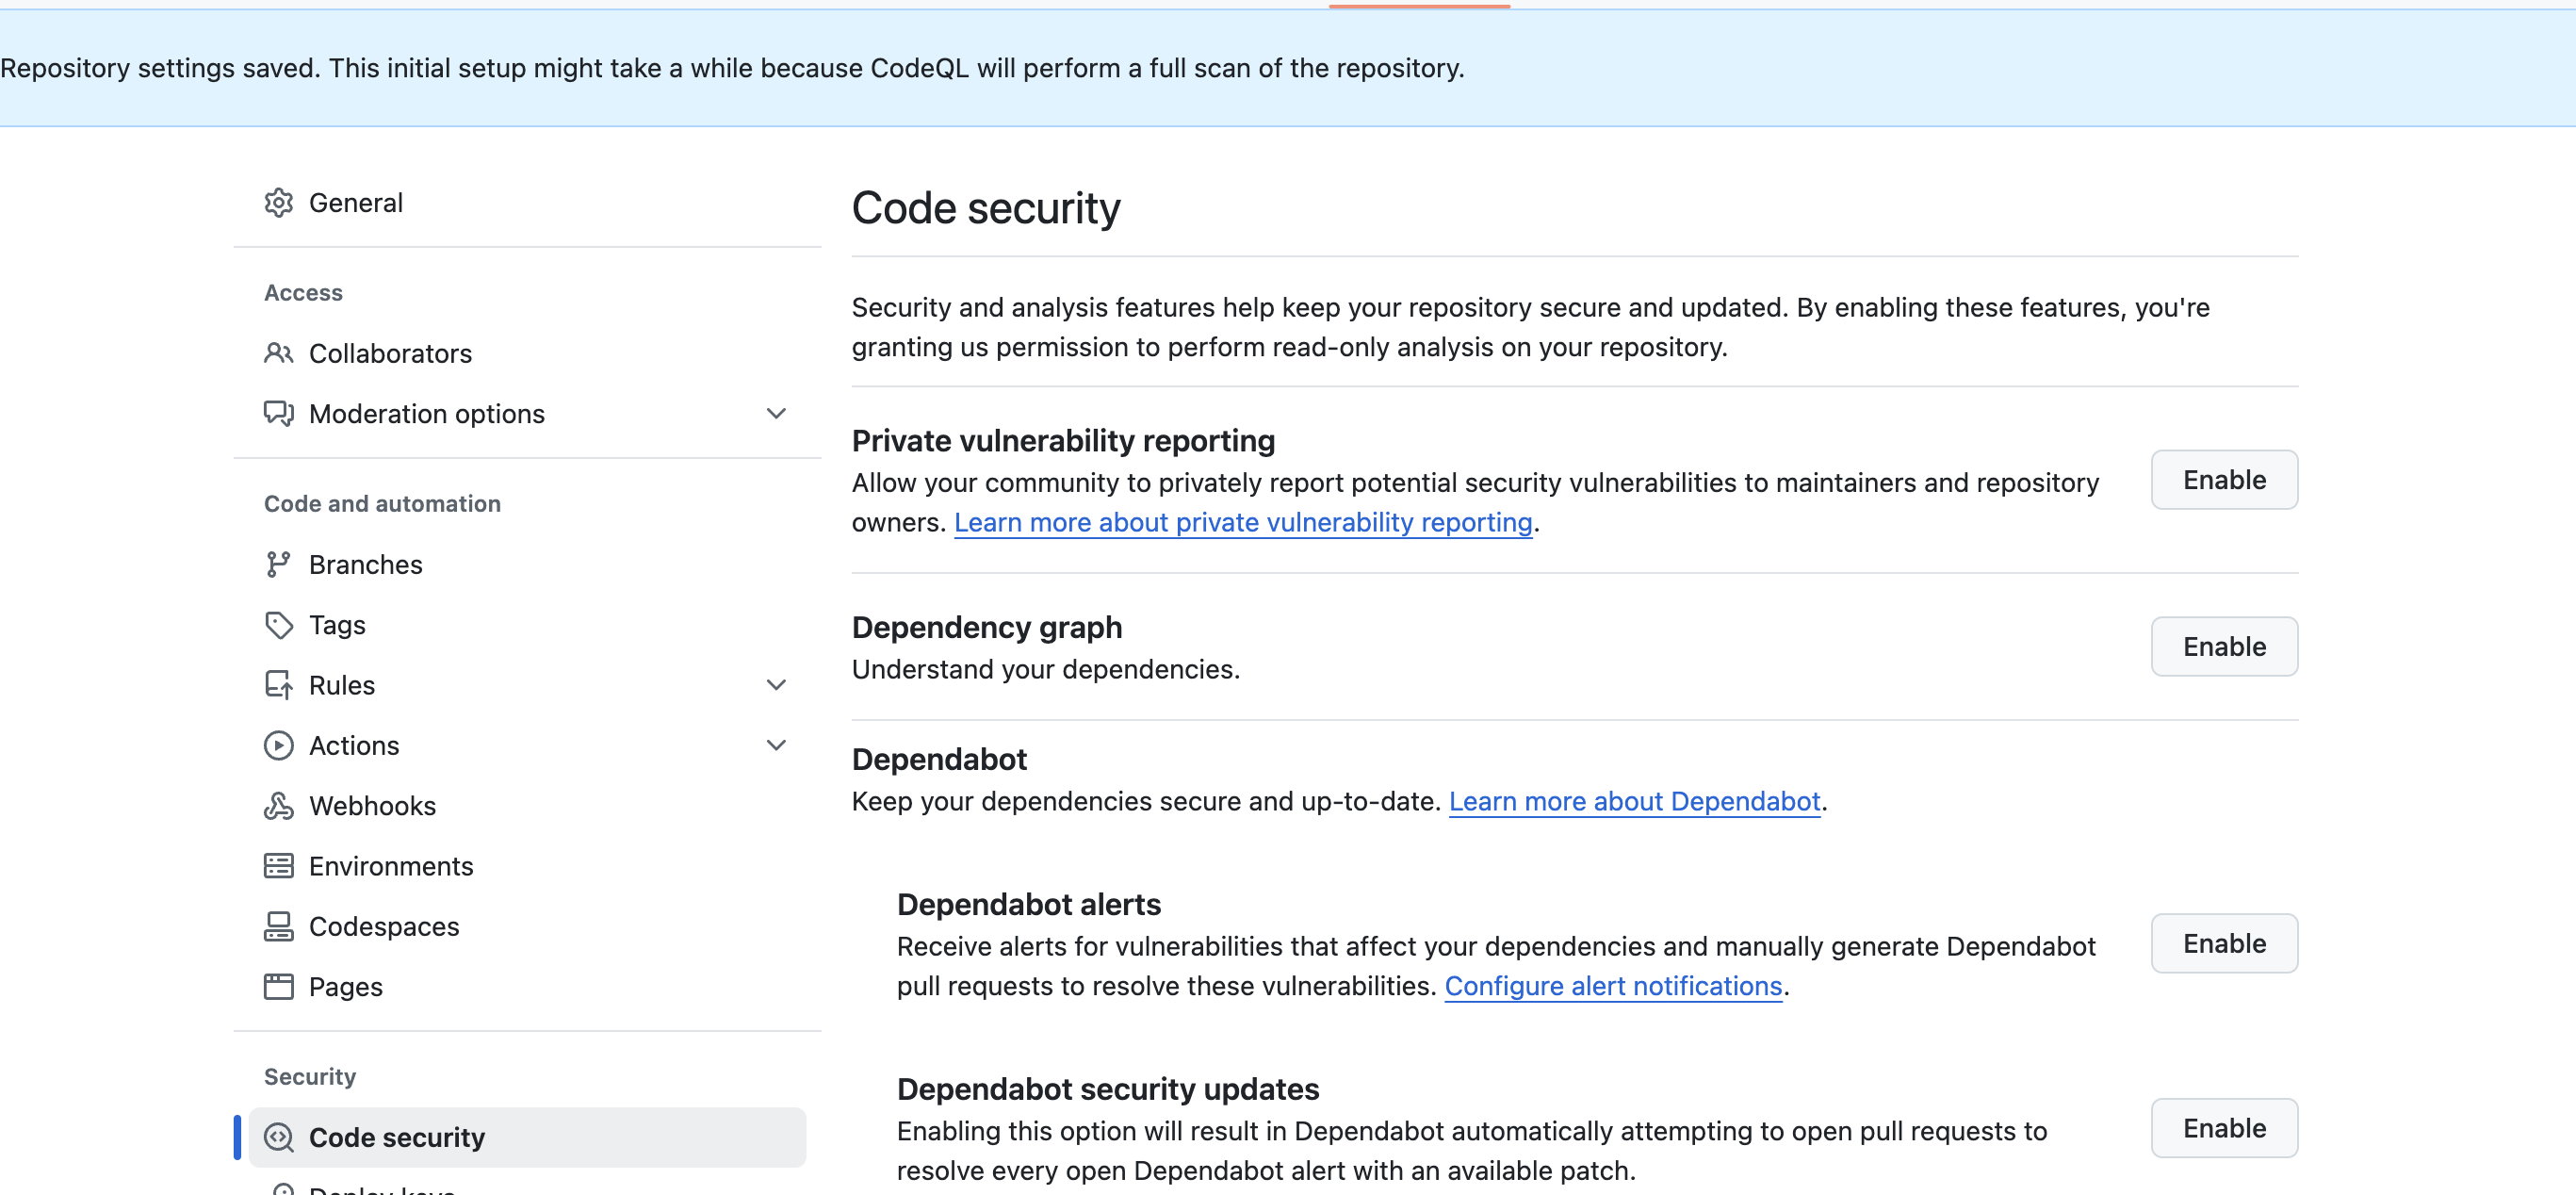Image resolution: width=2576 pixels, height=1195 pixels.
Task: Enable Dependabot security updates
Action: (x=2223, y=1128)
